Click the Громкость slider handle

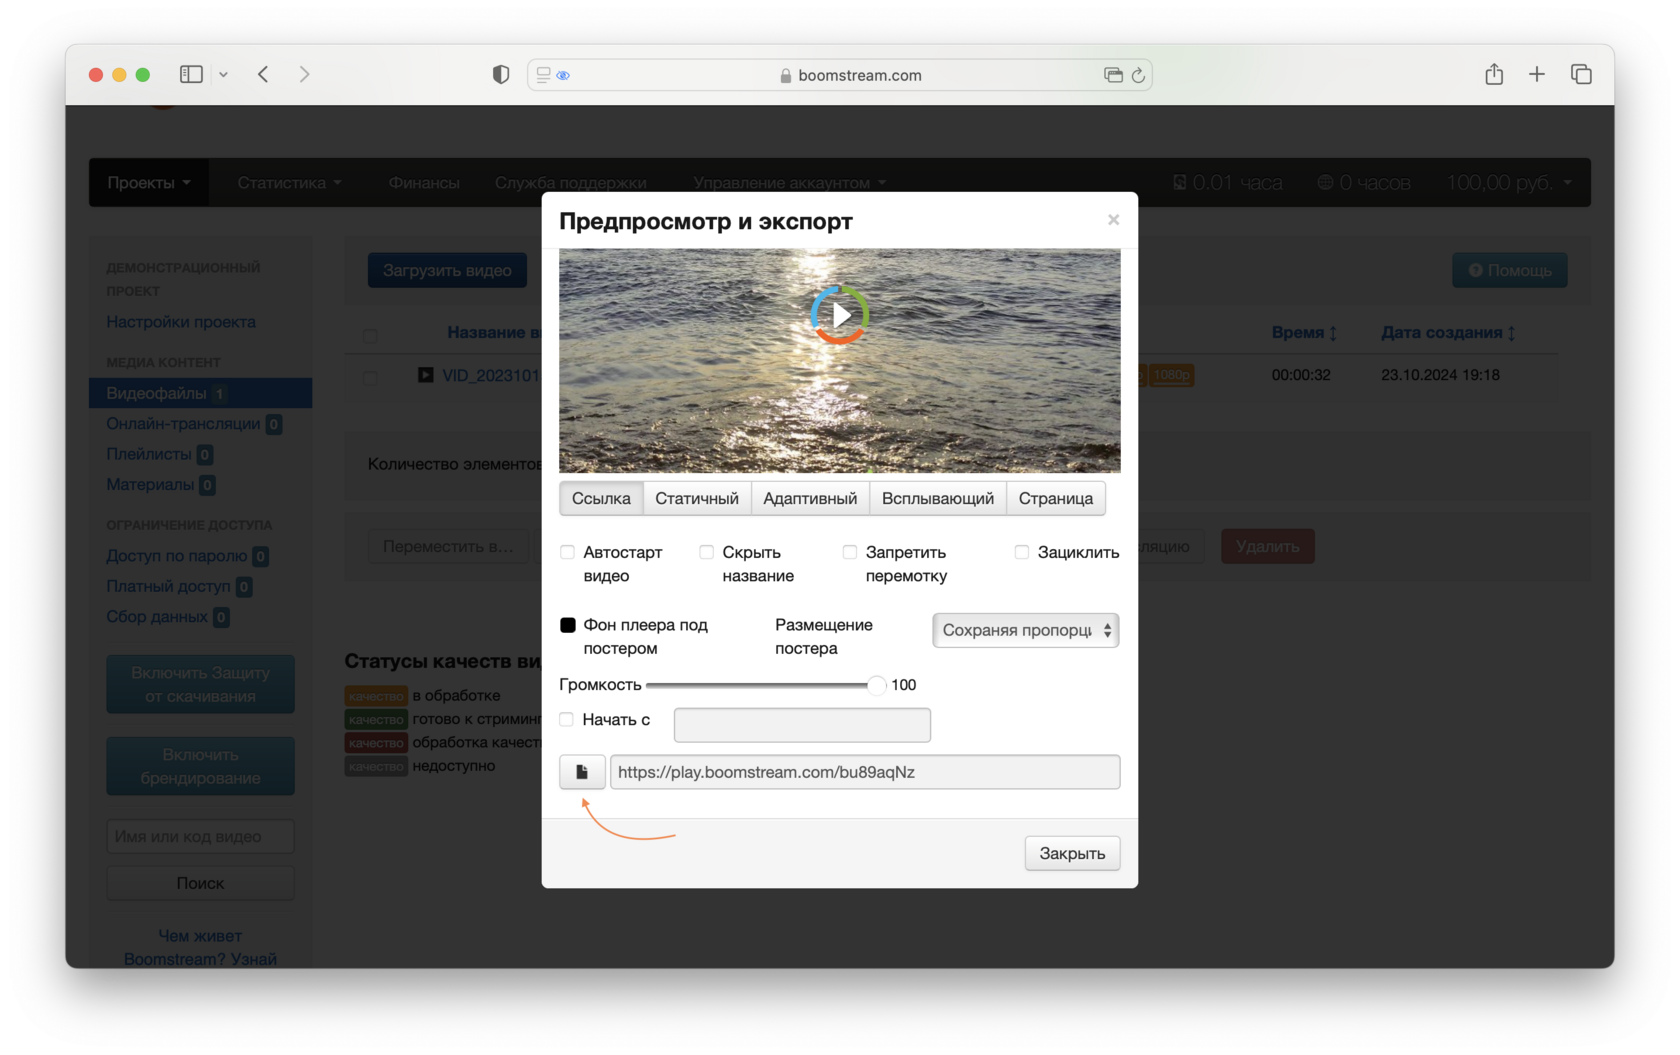(876, 685)
